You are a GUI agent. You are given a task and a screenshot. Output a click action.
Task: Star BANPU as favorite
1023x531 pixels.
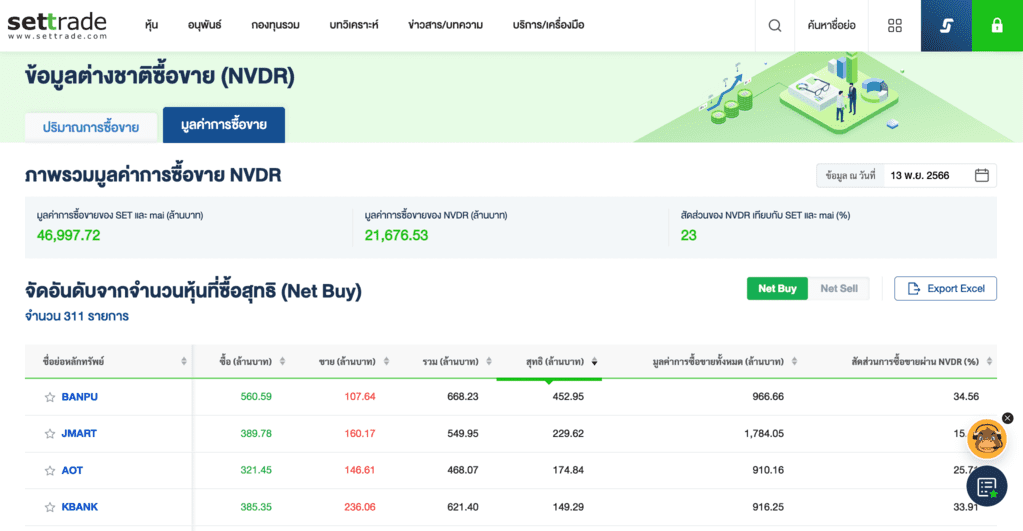pos(49,397)
